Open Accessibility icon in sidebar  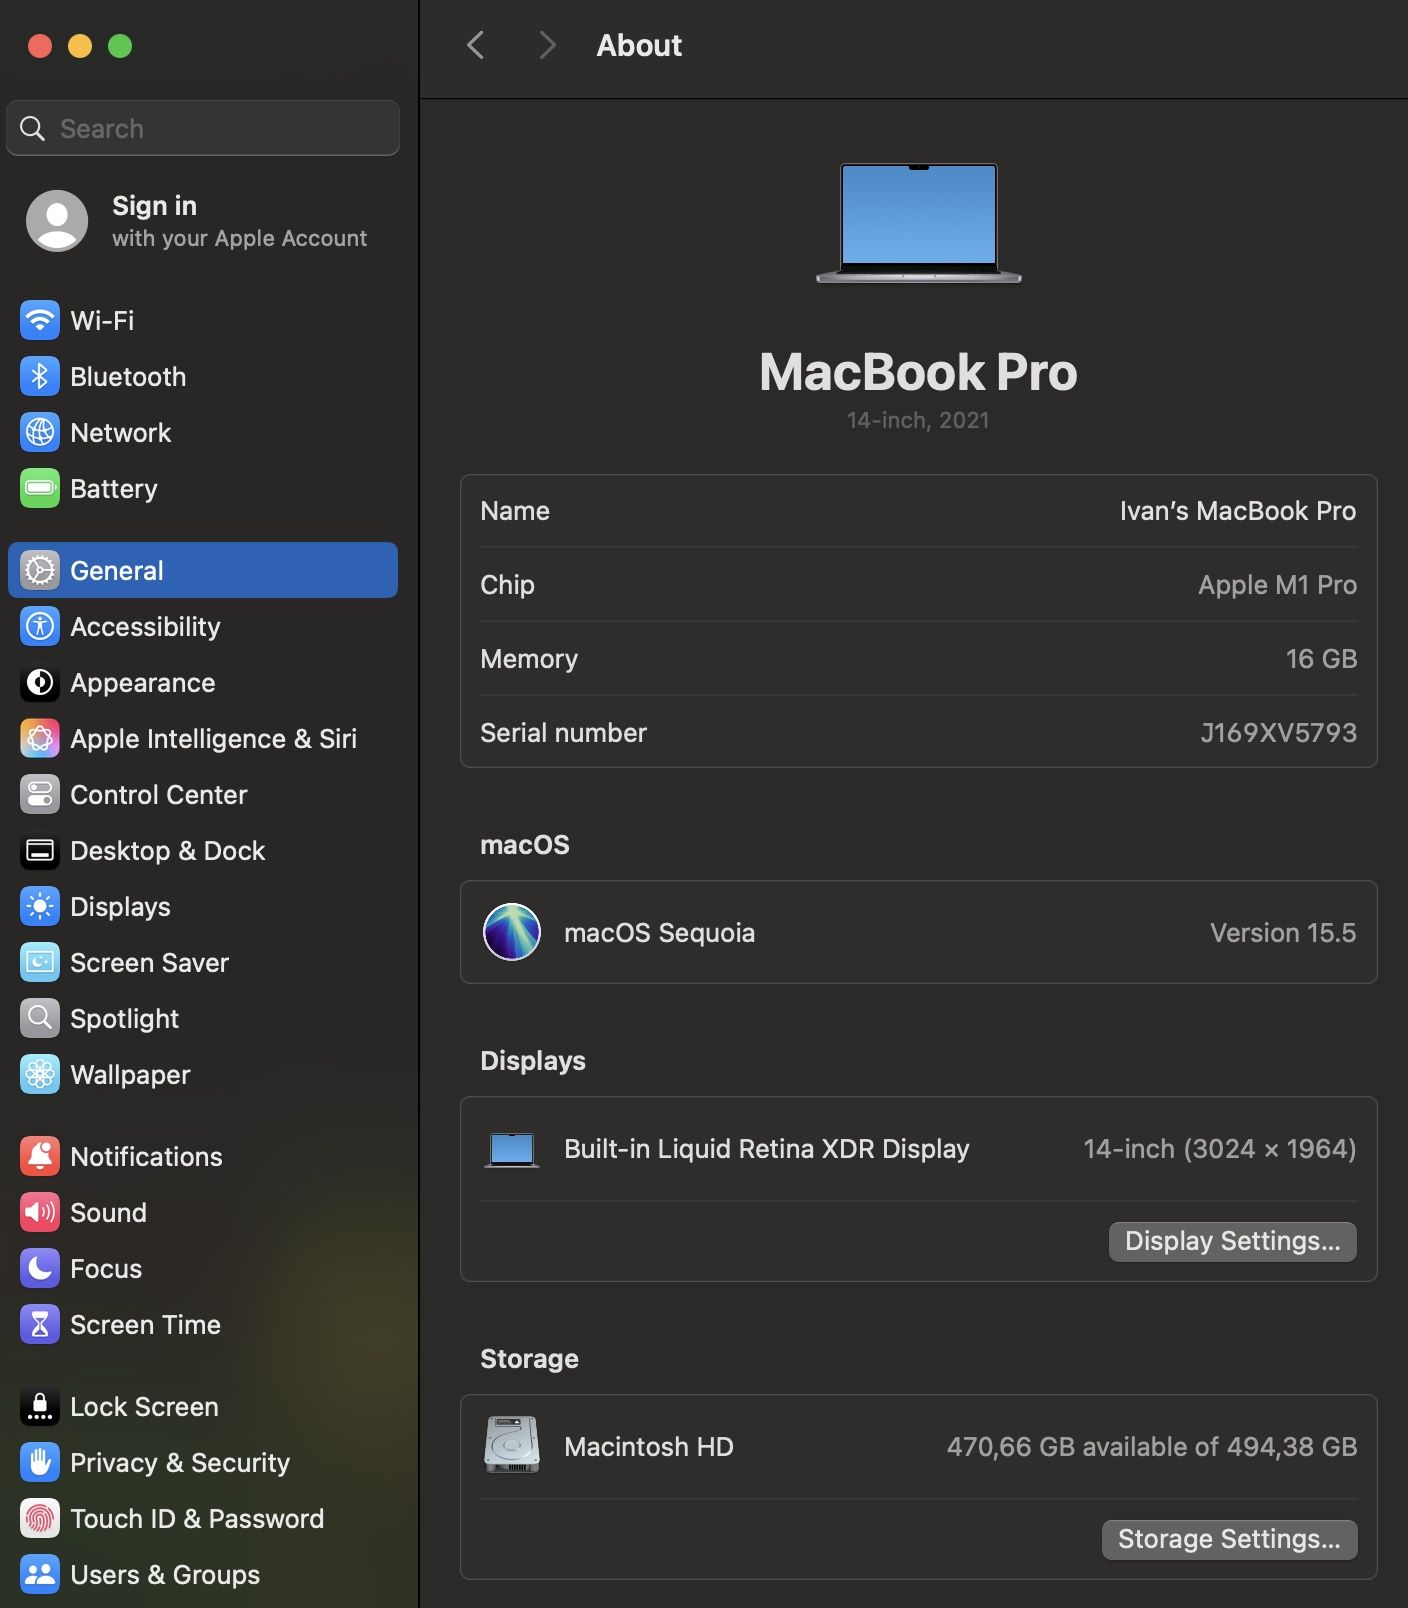[x=40, y=626]
